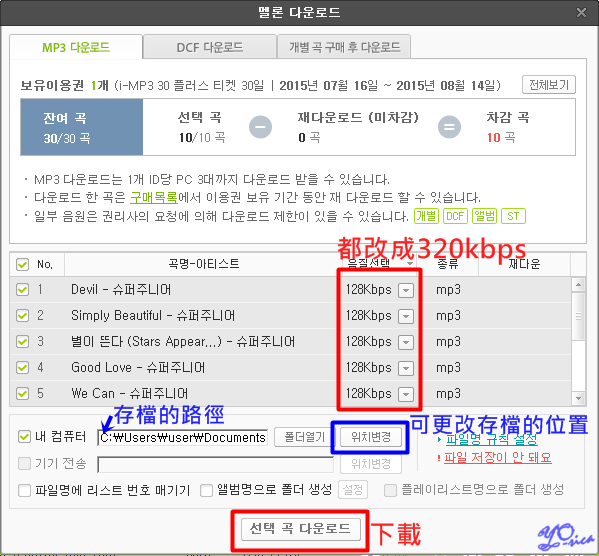599x556 pixels.
Task: Select the Good Love - 슈퍼주니어 row text
Action: pos(138,367)
